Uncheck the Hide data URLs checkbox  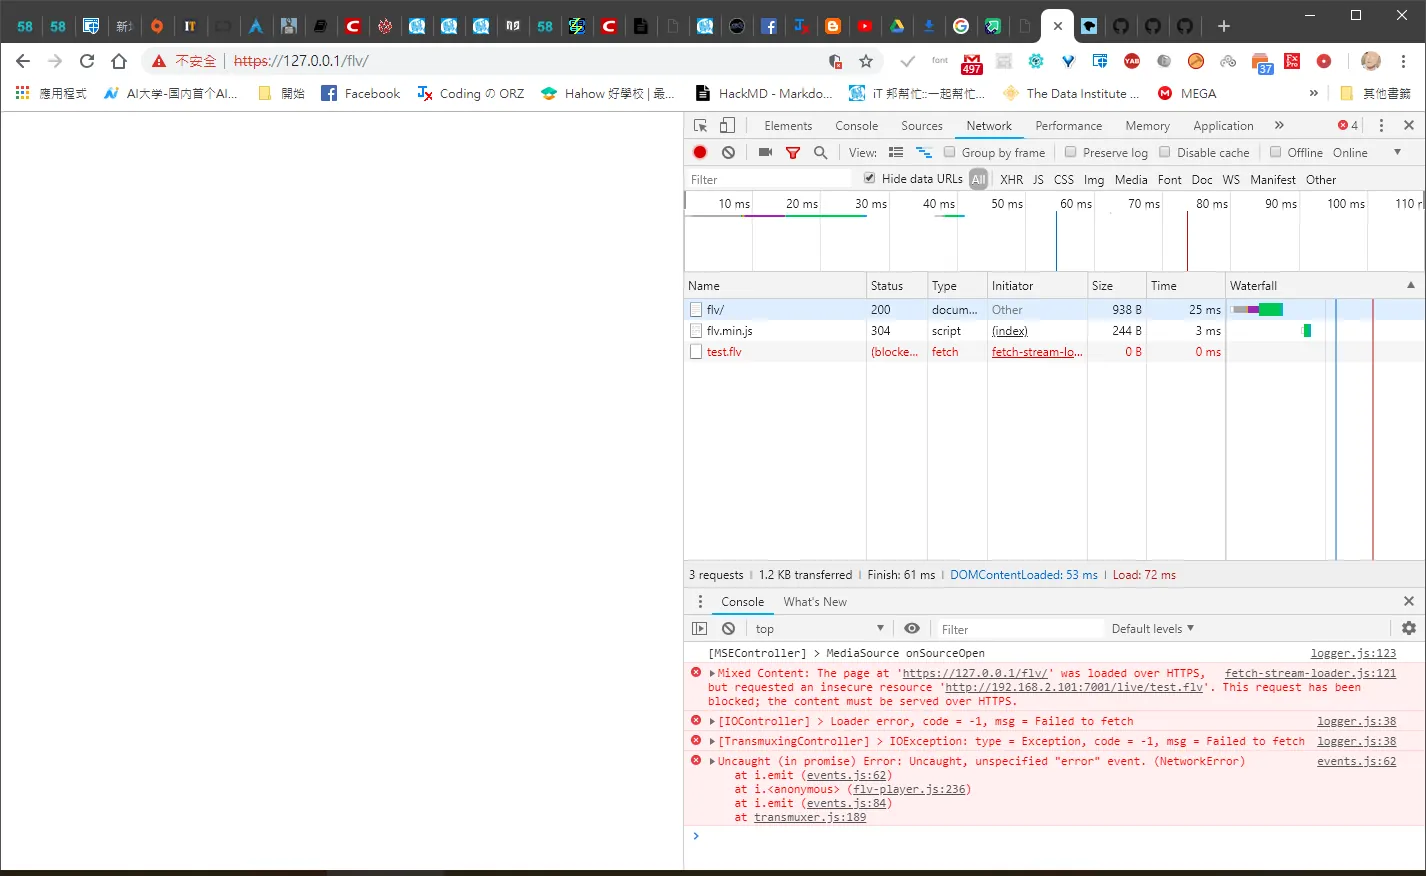coord(869,178)
